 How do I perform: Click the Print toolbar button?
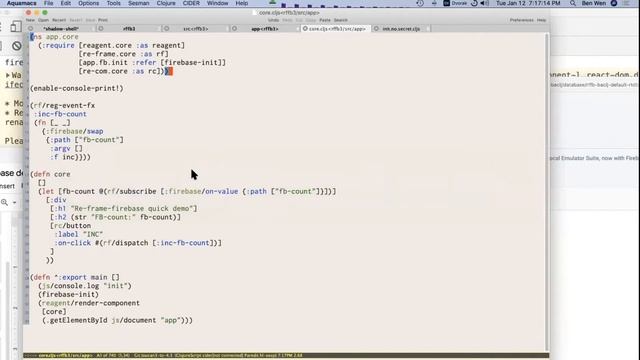click(103, 20)
